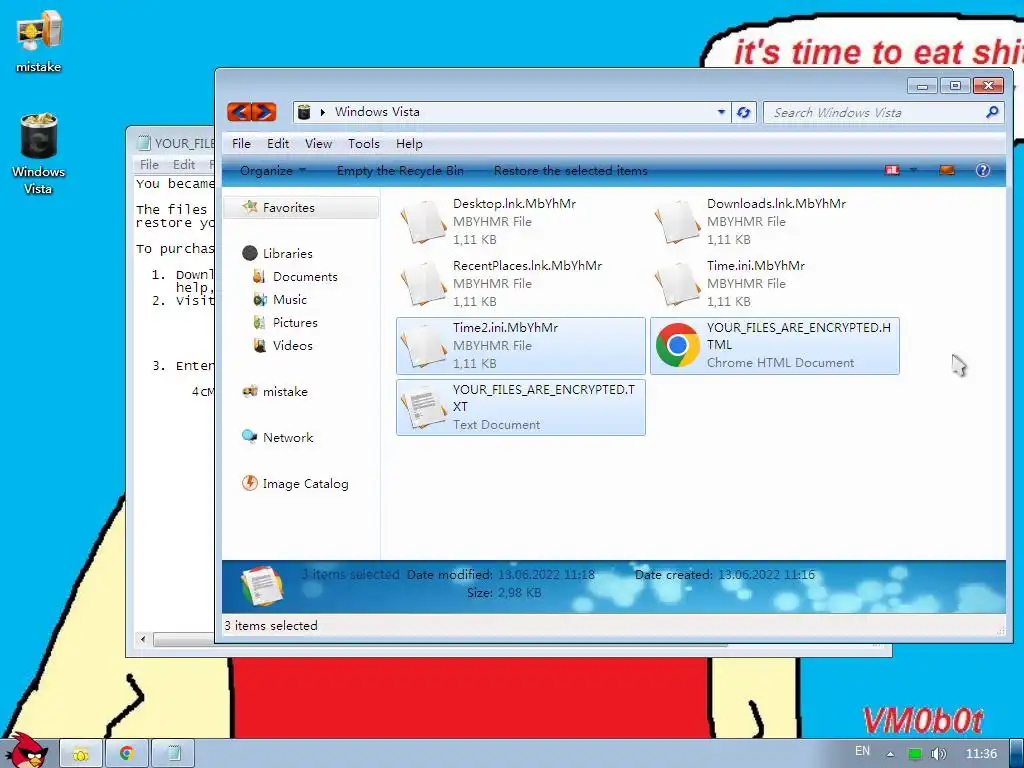1024x768 pixels.
Task: Open the Windows Vista recycle bin desktop icon
Action: tap(39, 154)
